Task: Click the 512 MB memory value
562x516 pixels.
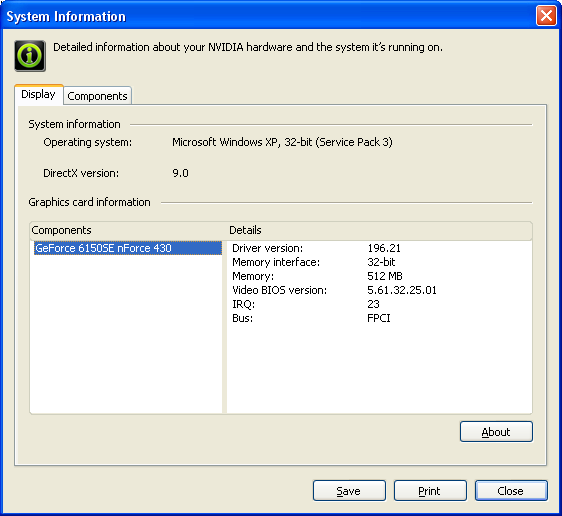Action: coord(385,276)
